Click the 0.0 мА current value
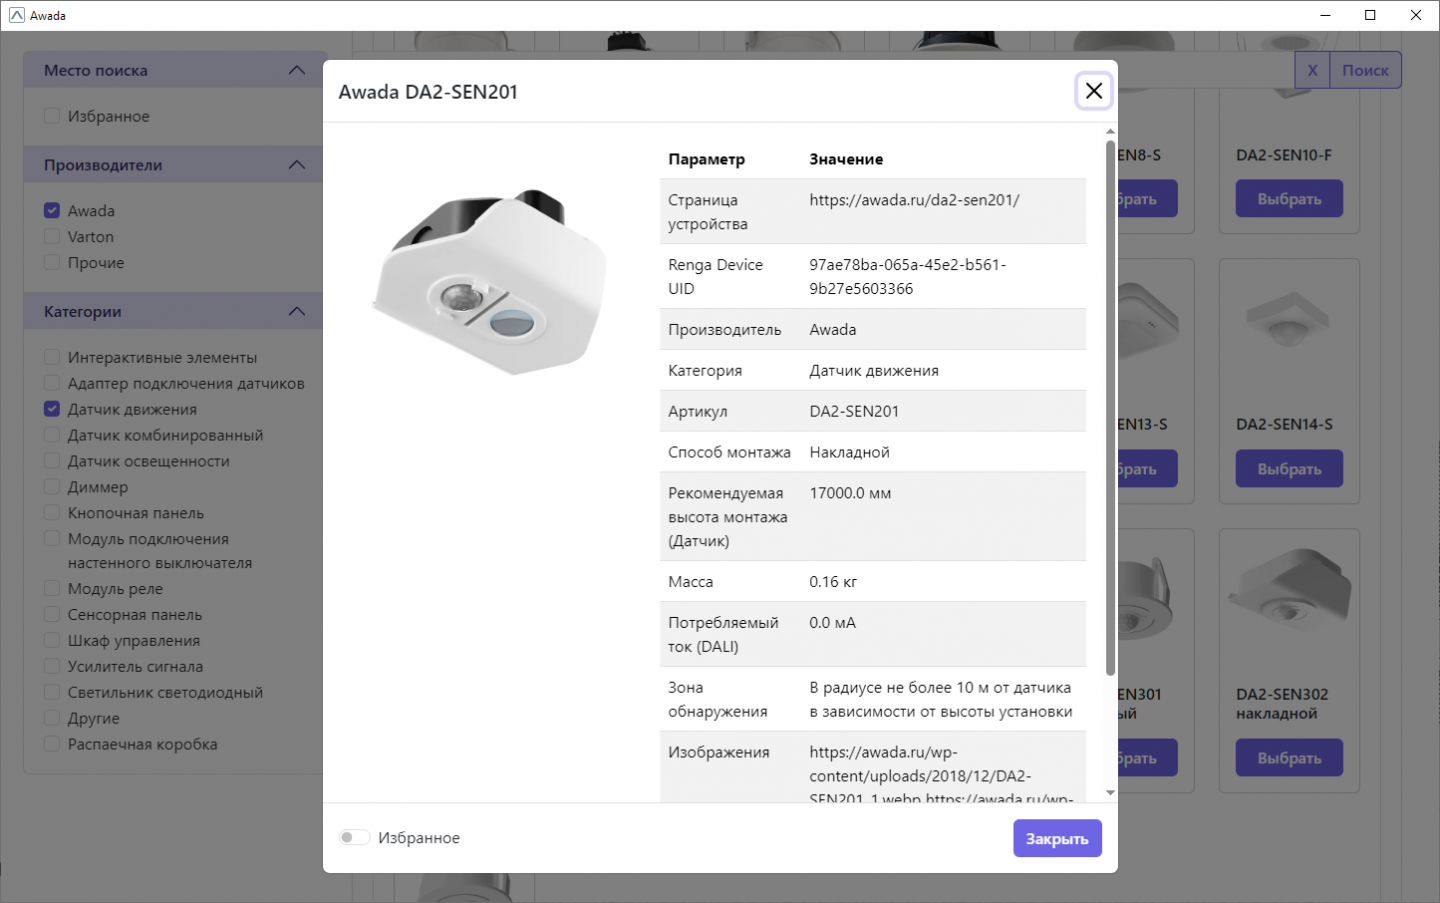Image resolution: width=1440 pixels, height=903 pixels. [x=832, y=622]
